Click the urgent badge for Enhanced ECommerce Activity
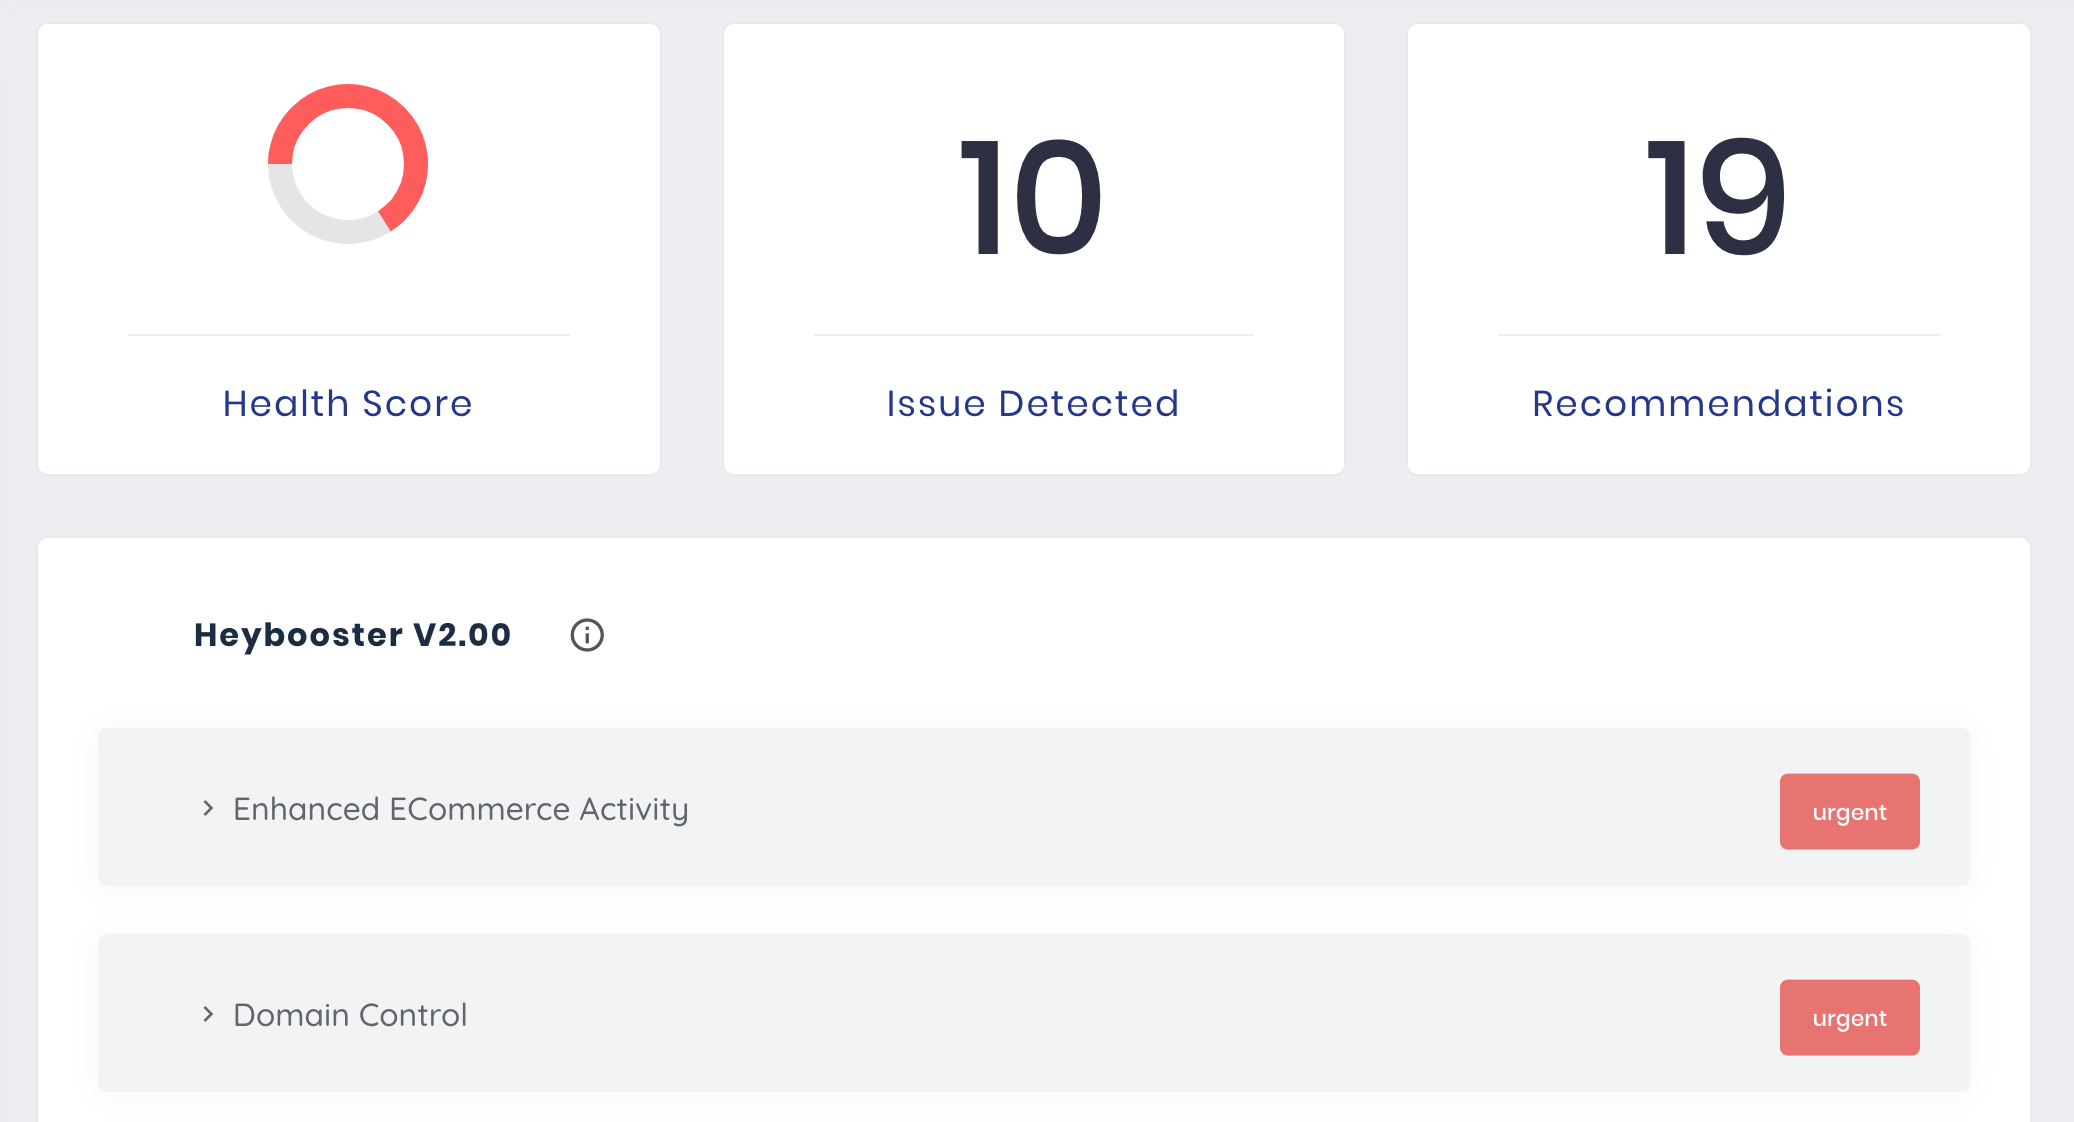Image resolution: width=2074 pixels, height=1122 pixels. pyautogui.click(x=1849, y=811)
